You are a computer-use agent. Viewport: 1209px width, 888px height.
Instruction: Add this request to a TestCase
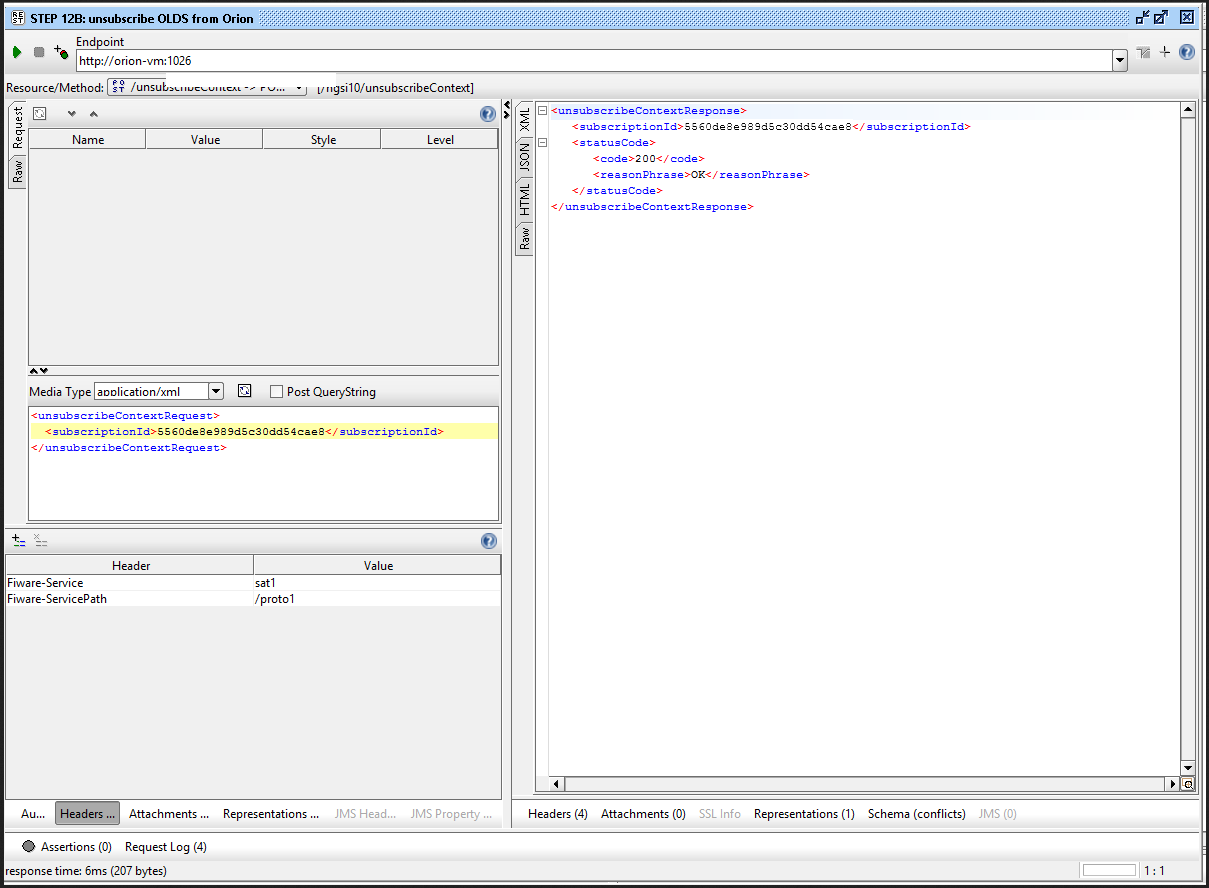(x=61, y=51)
